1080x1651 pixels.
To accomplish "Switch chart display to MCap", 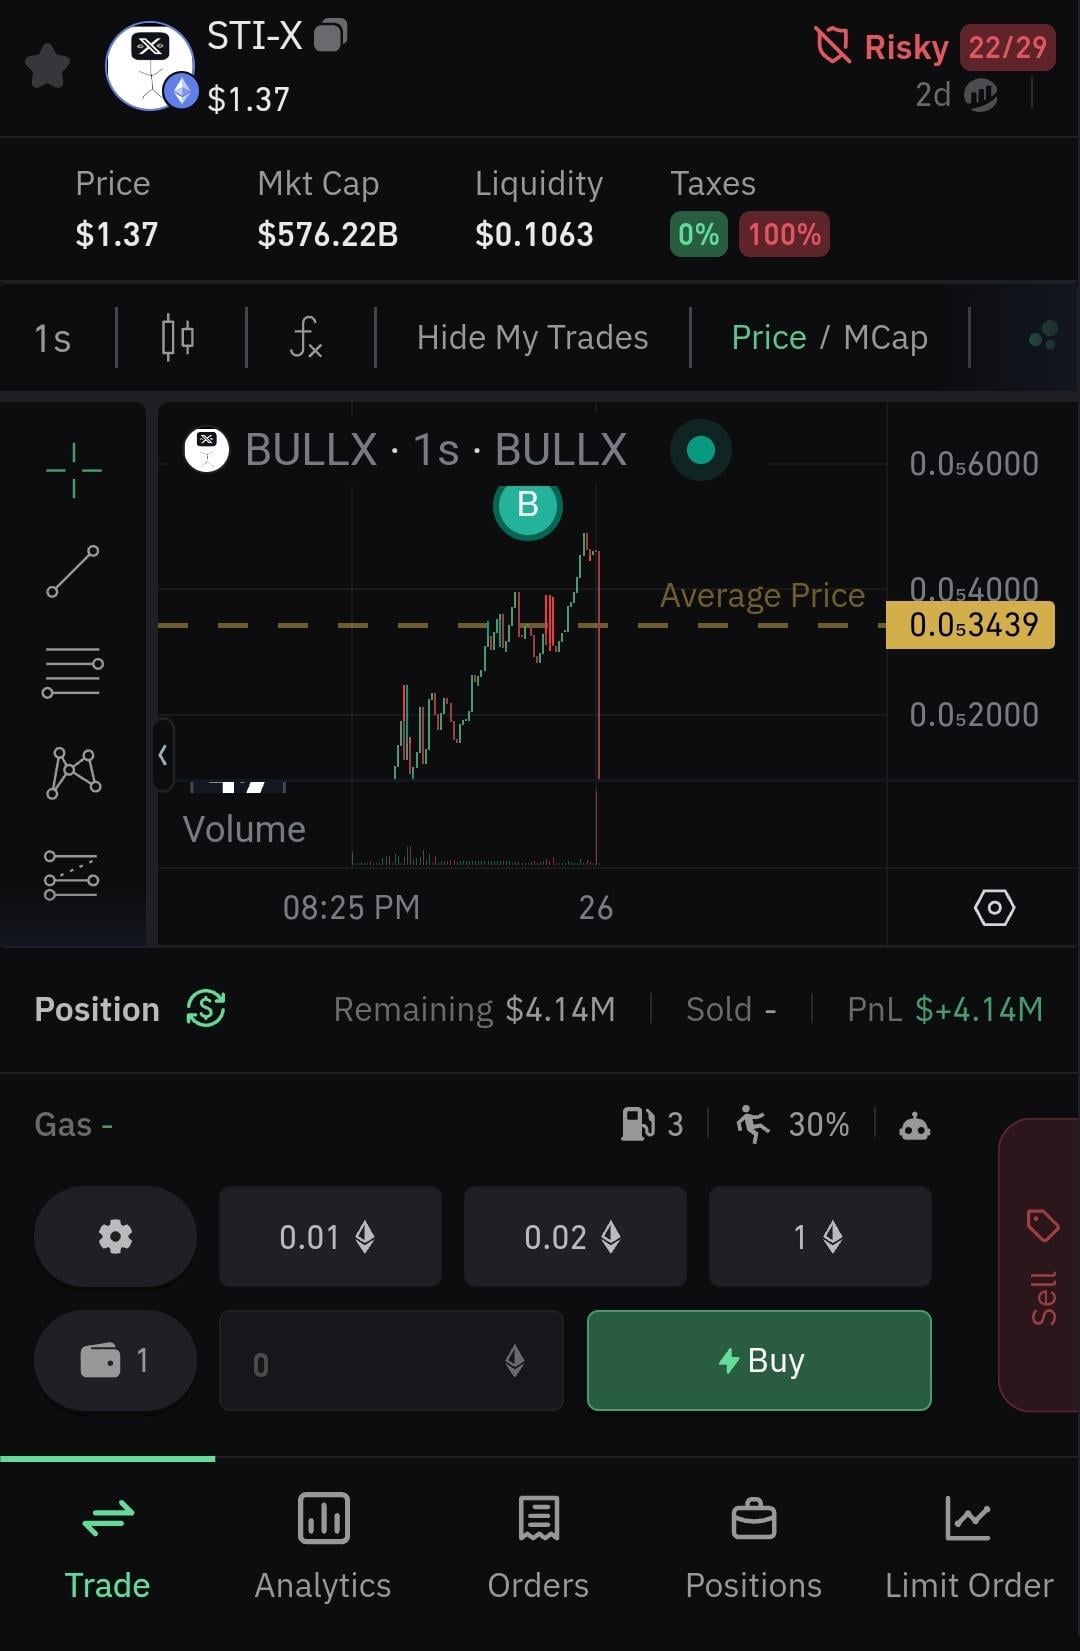I will [885, 337].
